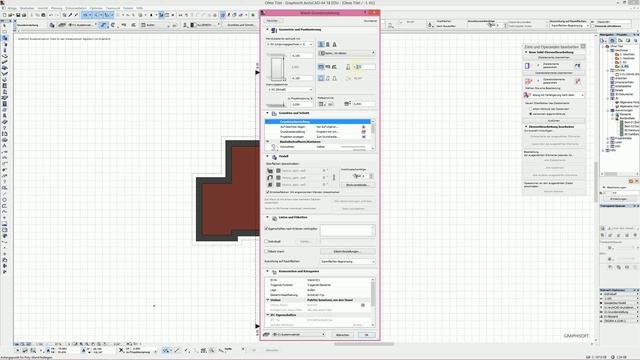Open the 'Planung' menu

tap(56, 8)
